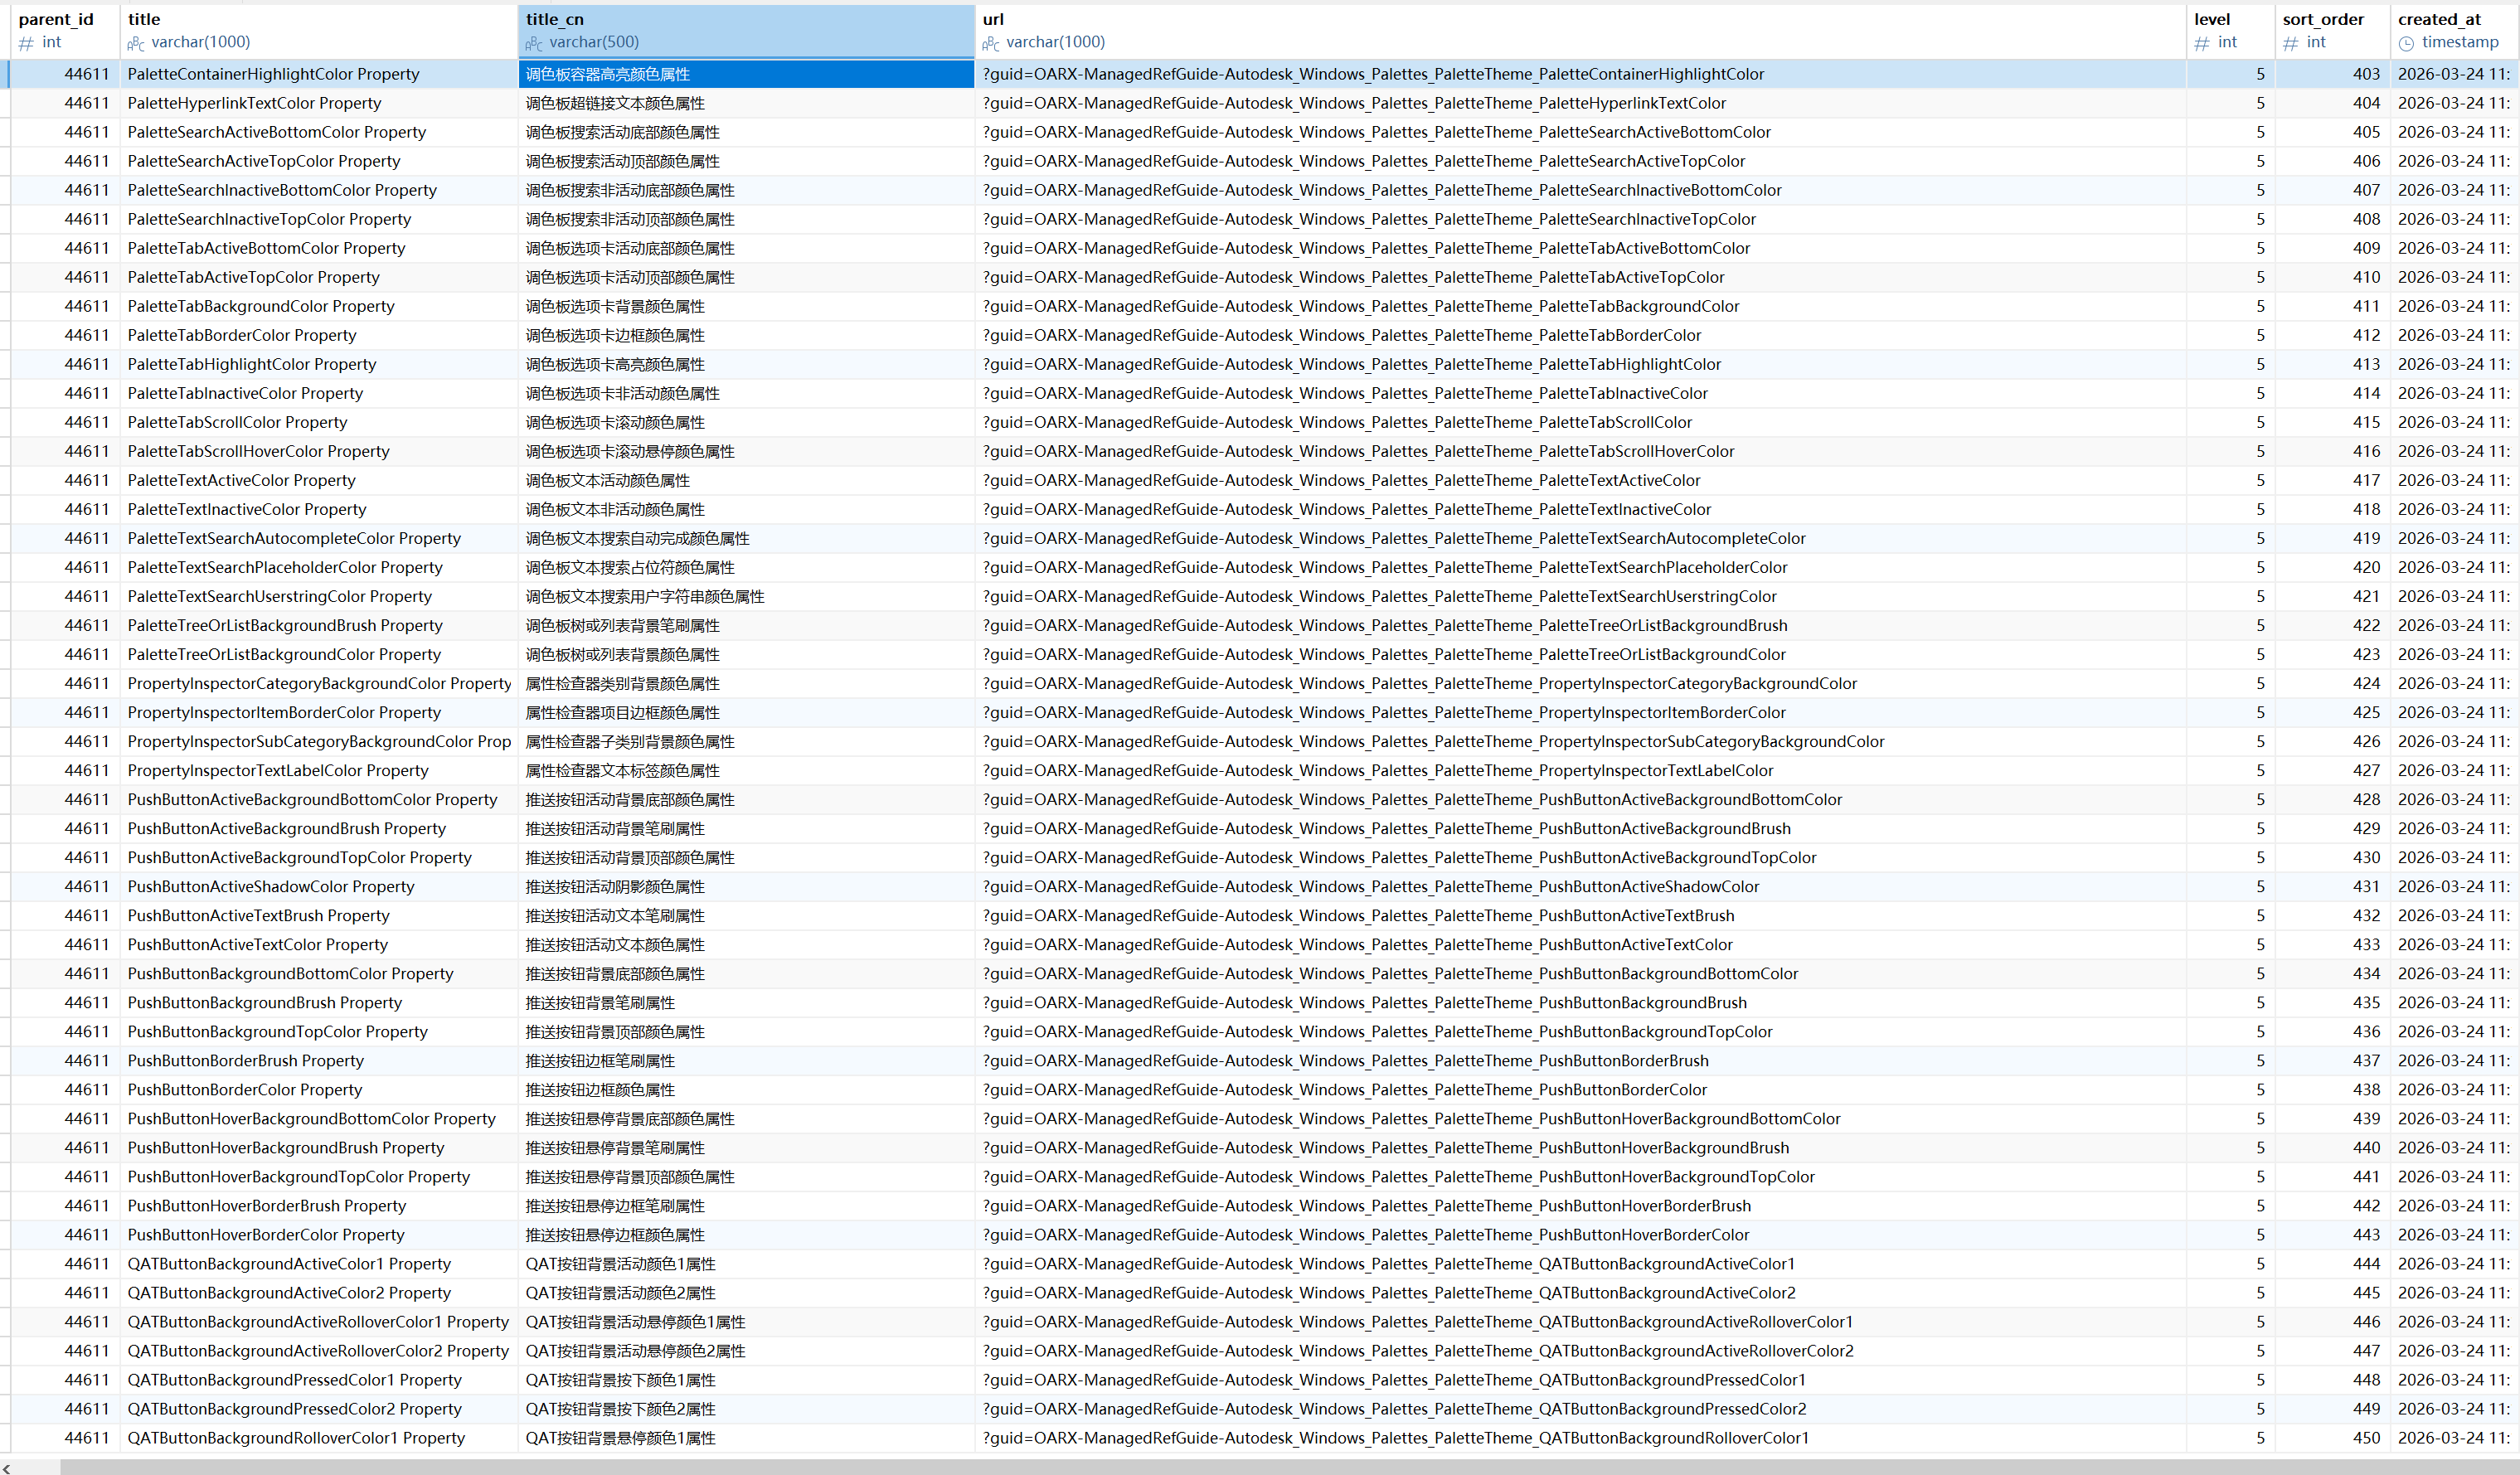Select the sort_order cell with value 450
This screenshot has height=1475, width=2520.
tap(2365, 1438)
